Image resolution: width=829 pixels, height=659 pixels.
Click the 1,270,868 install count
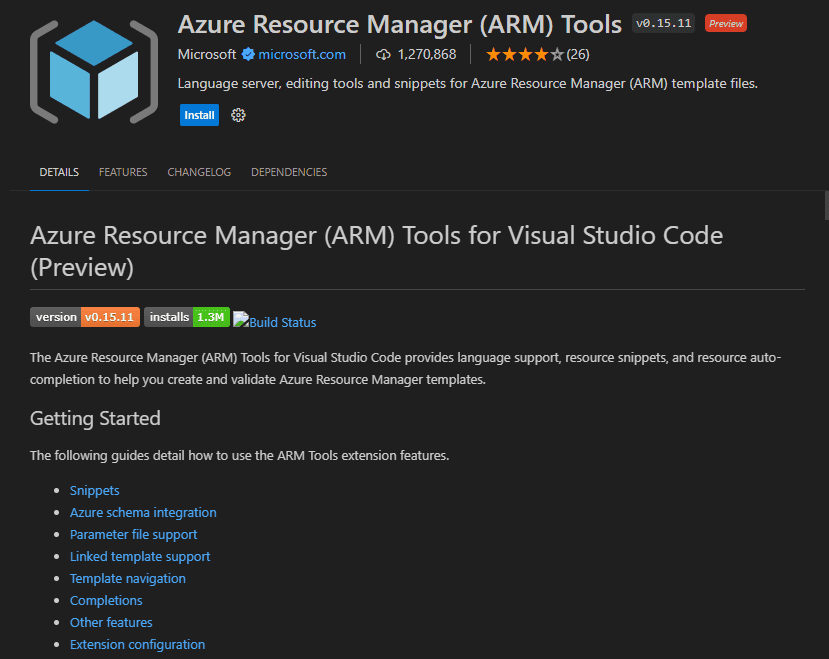(x=427, y=54)
